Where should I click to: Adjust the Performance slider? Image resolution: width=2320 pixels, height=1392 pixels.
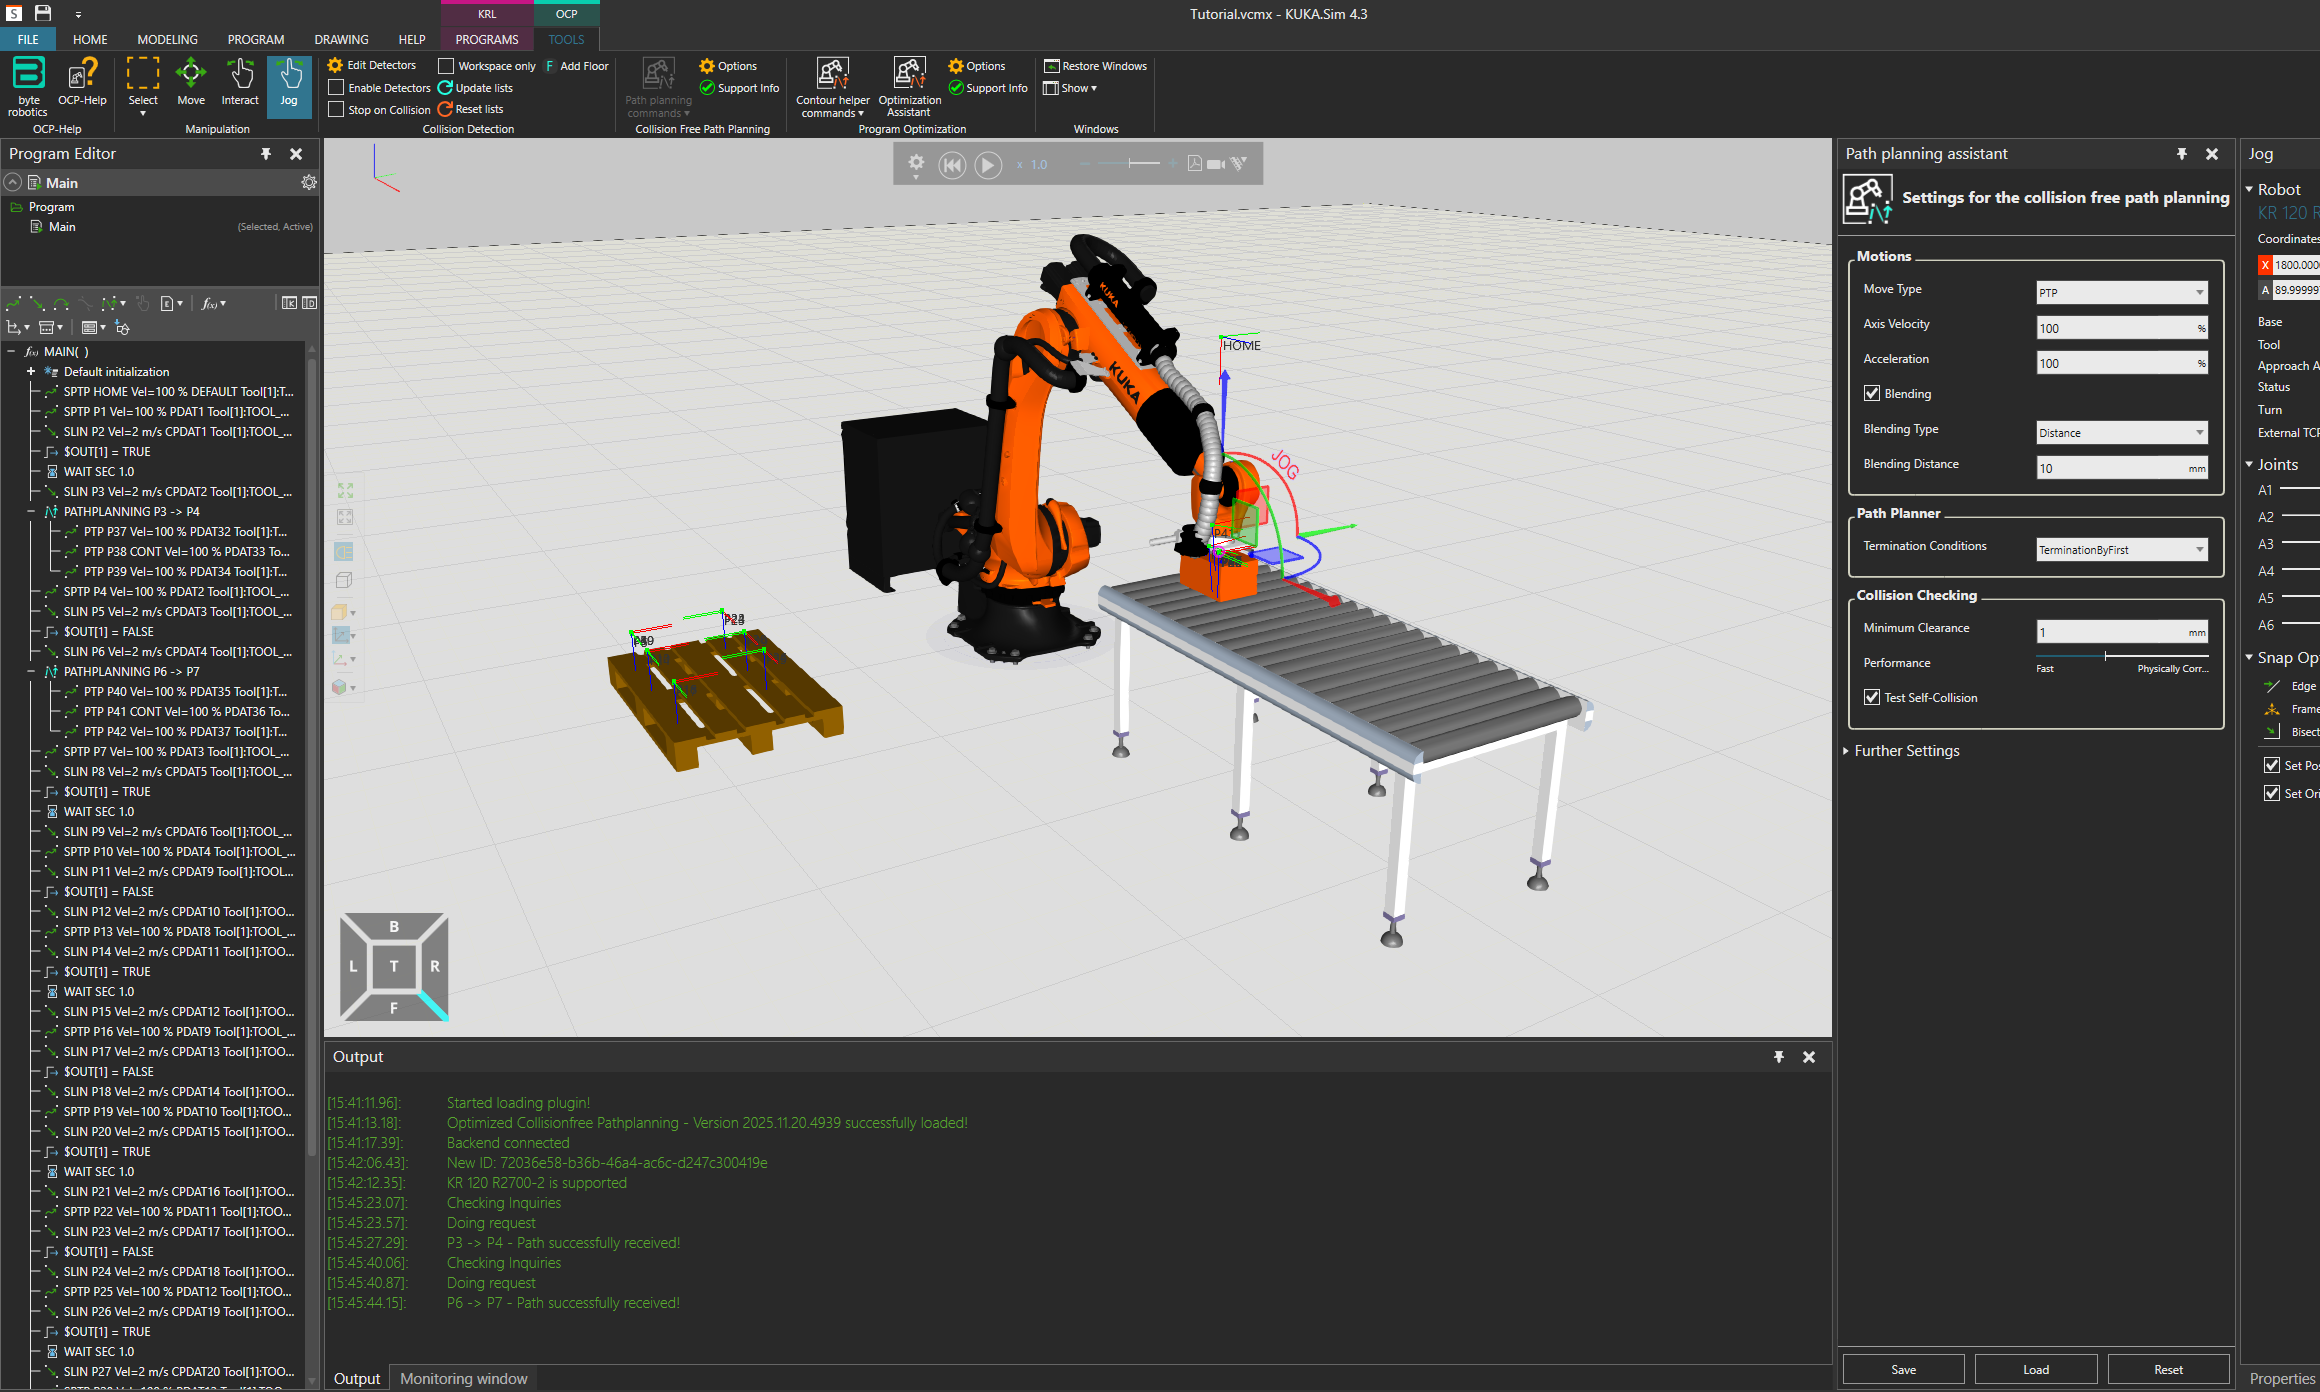(x=2106, y=656)
